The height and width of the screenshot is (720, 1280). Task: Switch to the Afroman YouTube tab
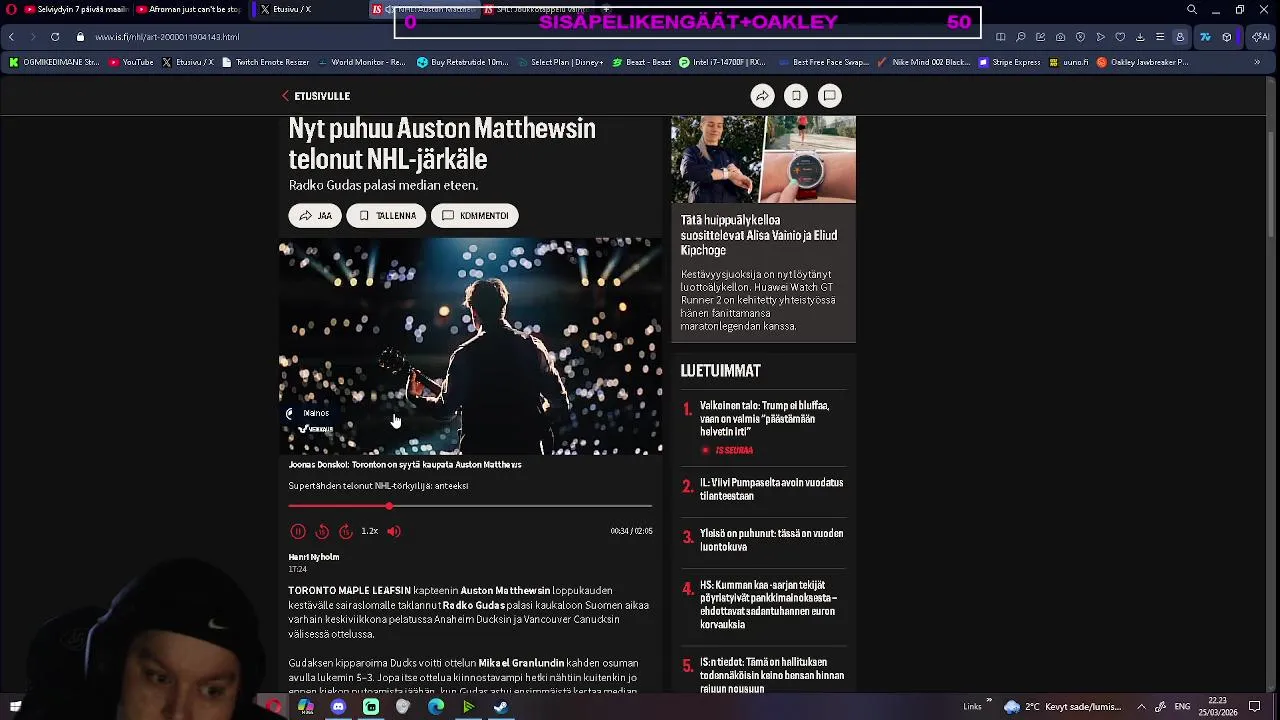188,9
